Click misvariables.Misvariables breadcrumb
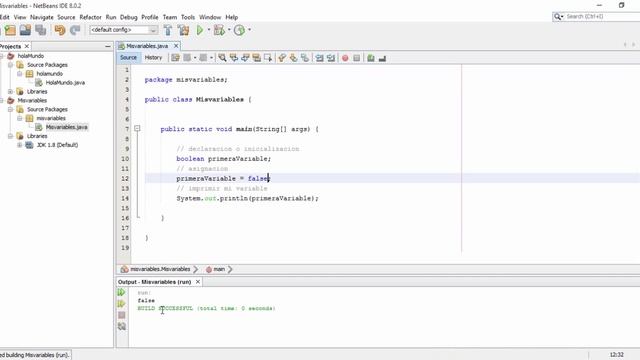The width and height of the screenshot is (640, 360). pyautogui.click(x=156, y=269)
